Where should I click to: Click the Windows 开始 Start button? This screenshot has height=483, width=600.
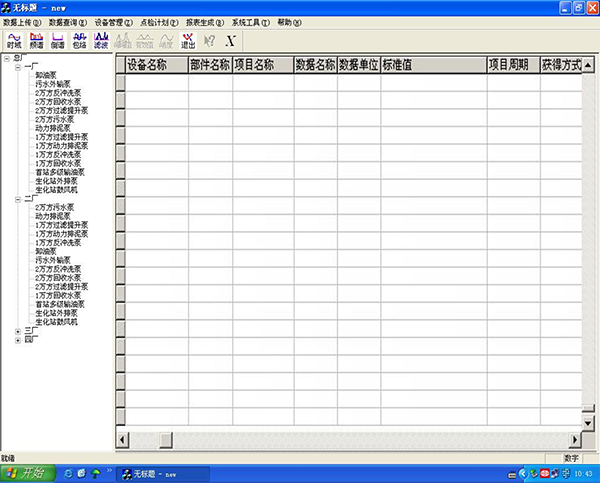(x=26, y=473)
